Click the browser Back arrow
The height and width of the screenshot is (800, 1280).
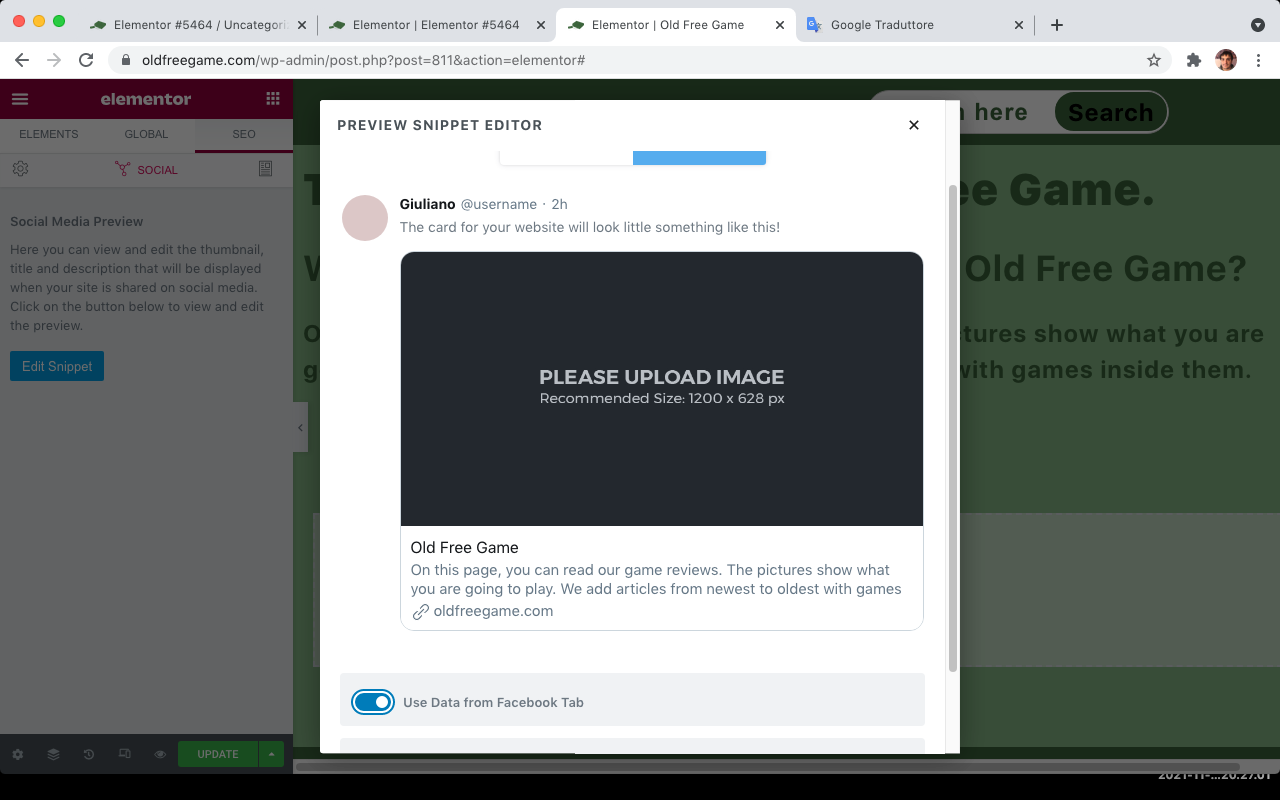22,60
